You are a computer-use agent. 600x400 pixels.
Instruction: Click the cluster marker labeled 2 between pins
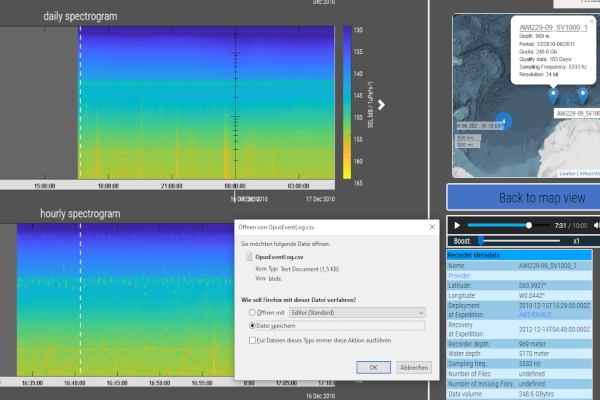pos(568,100)
